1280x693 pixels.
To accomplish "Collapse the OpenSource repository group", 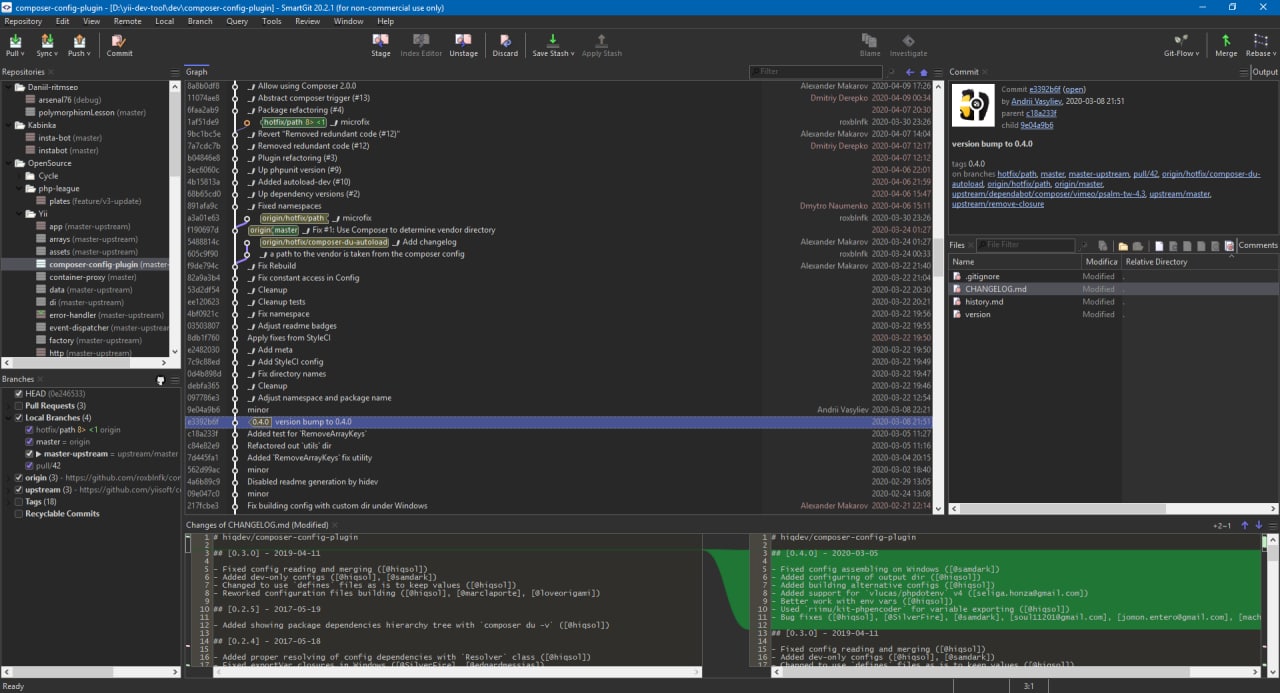I will pyautogui.click(x=8, y=163).
